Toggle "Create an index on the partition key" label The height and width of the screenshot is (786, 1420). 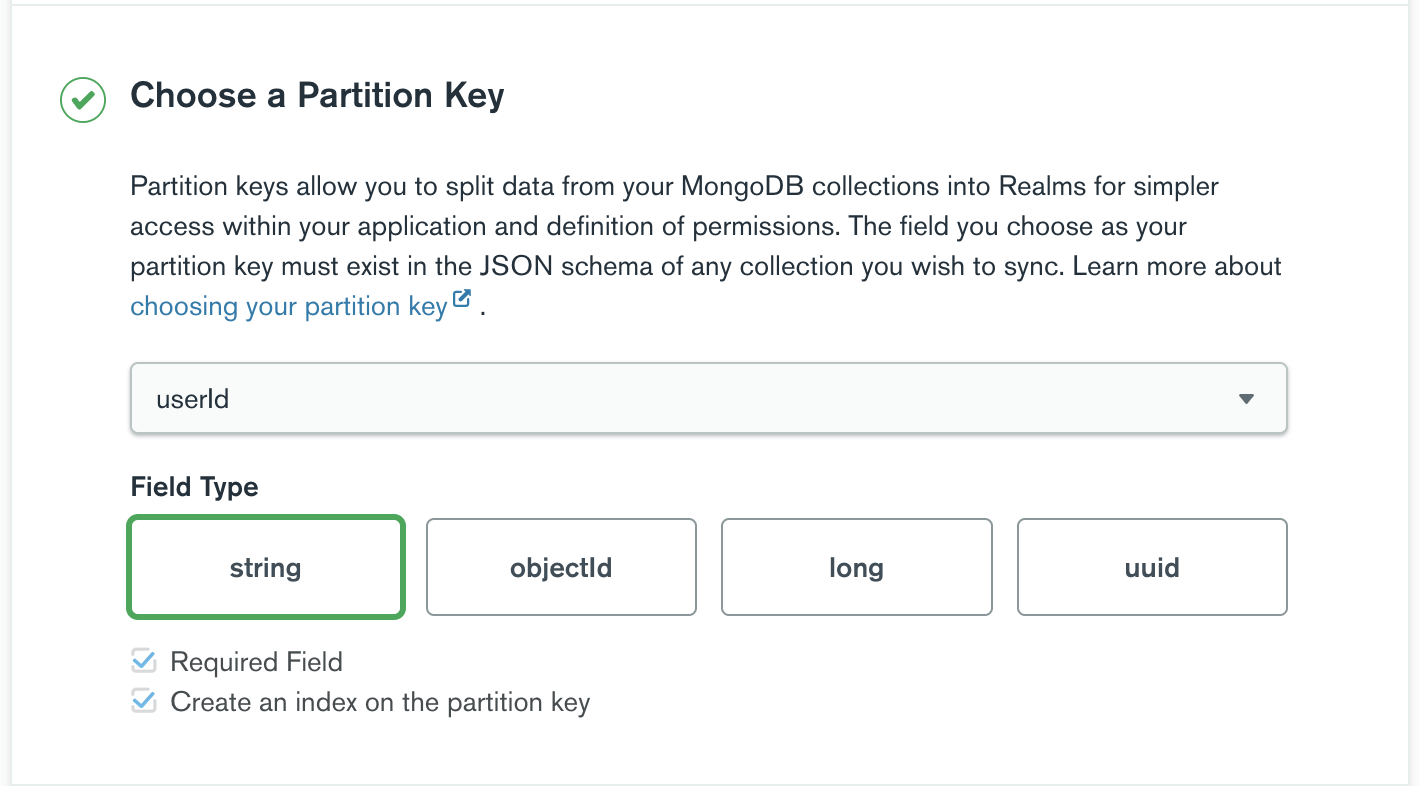(380, 702)
